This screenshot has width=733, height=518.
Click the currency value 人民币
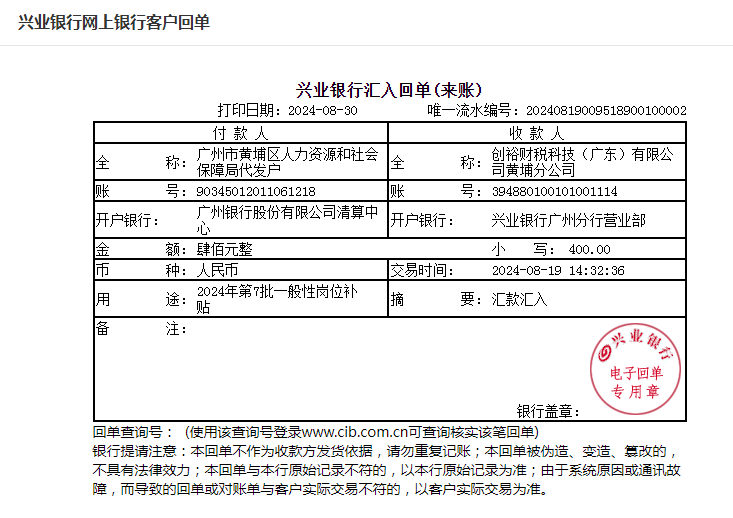click(x=217, y=270)
